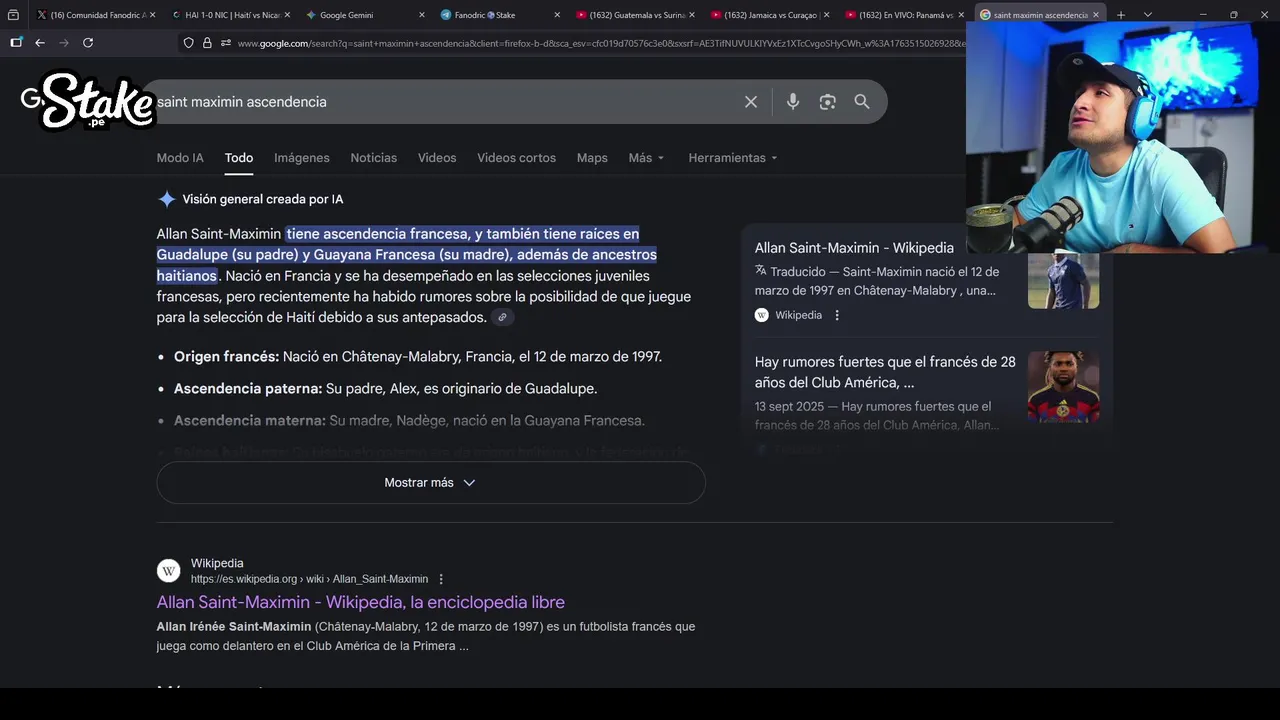Start voice search with the microphone icon
Viewport: 1280px width, 720px height.
tap(793, 102)
